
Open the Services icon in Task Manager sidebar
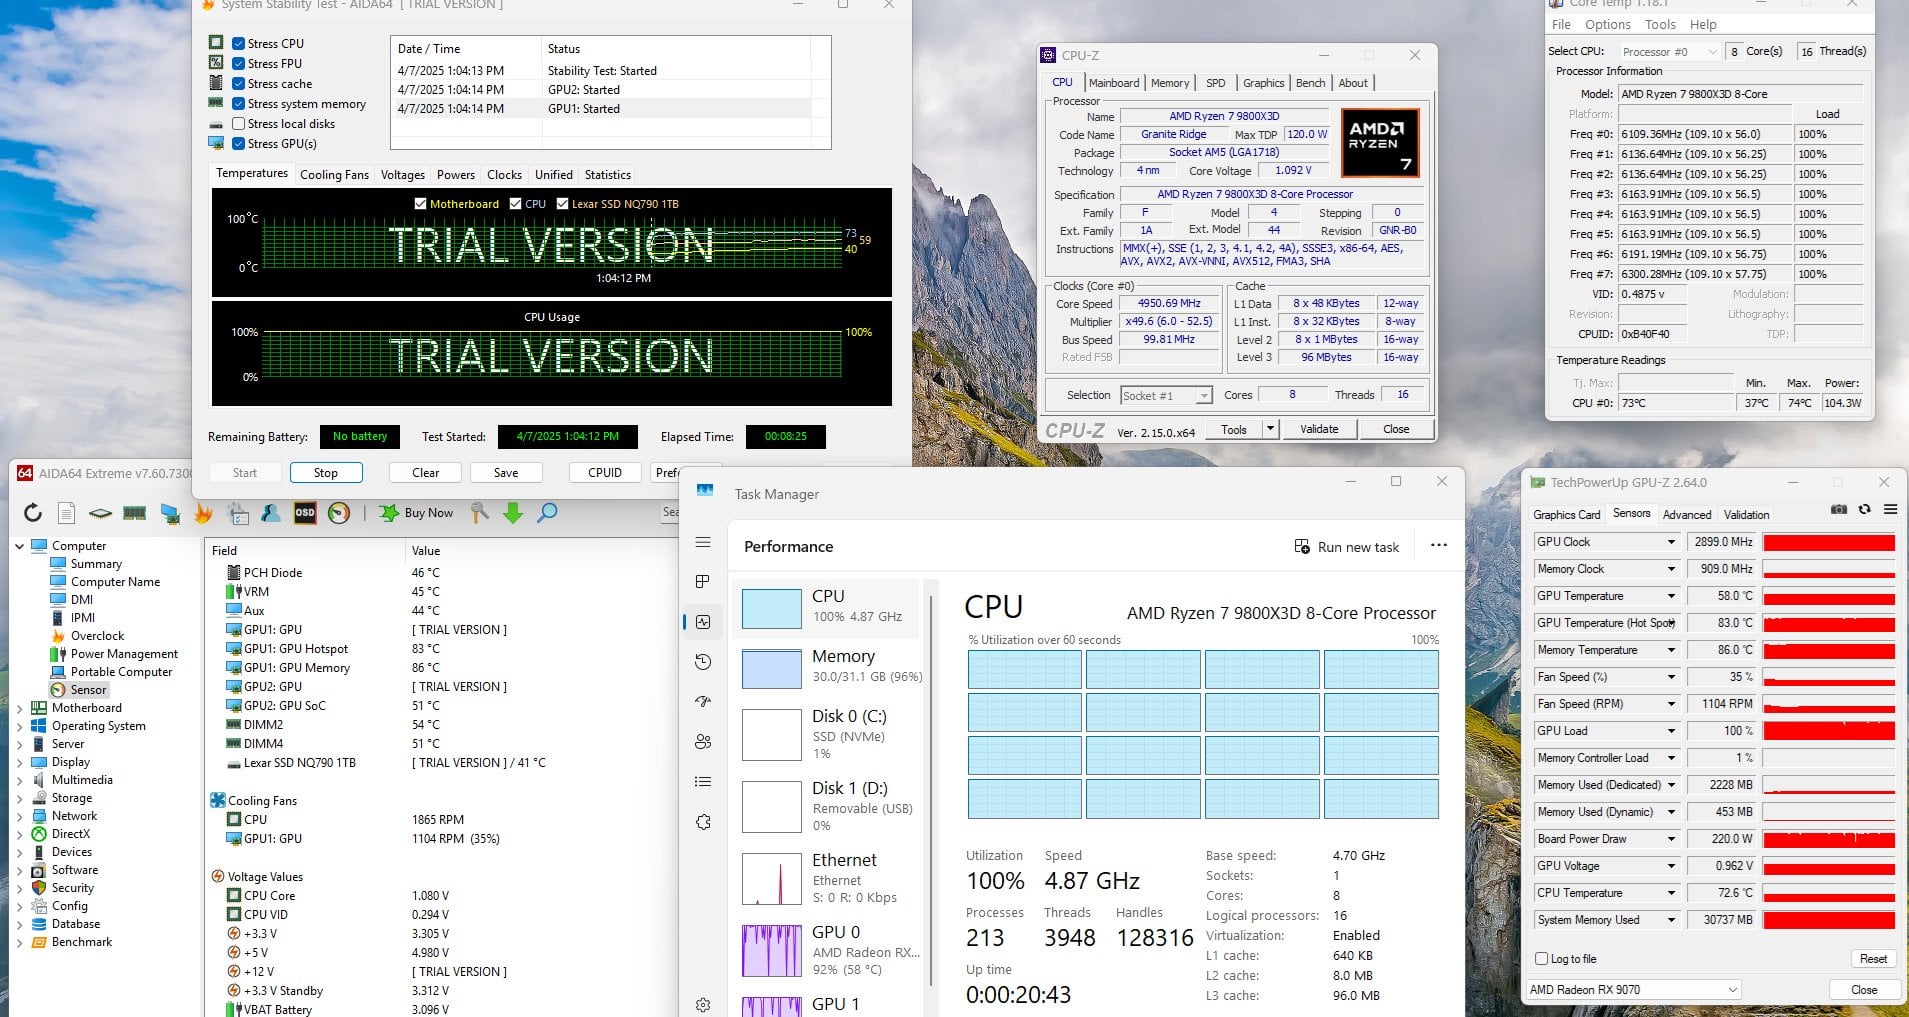click(703, 822)
